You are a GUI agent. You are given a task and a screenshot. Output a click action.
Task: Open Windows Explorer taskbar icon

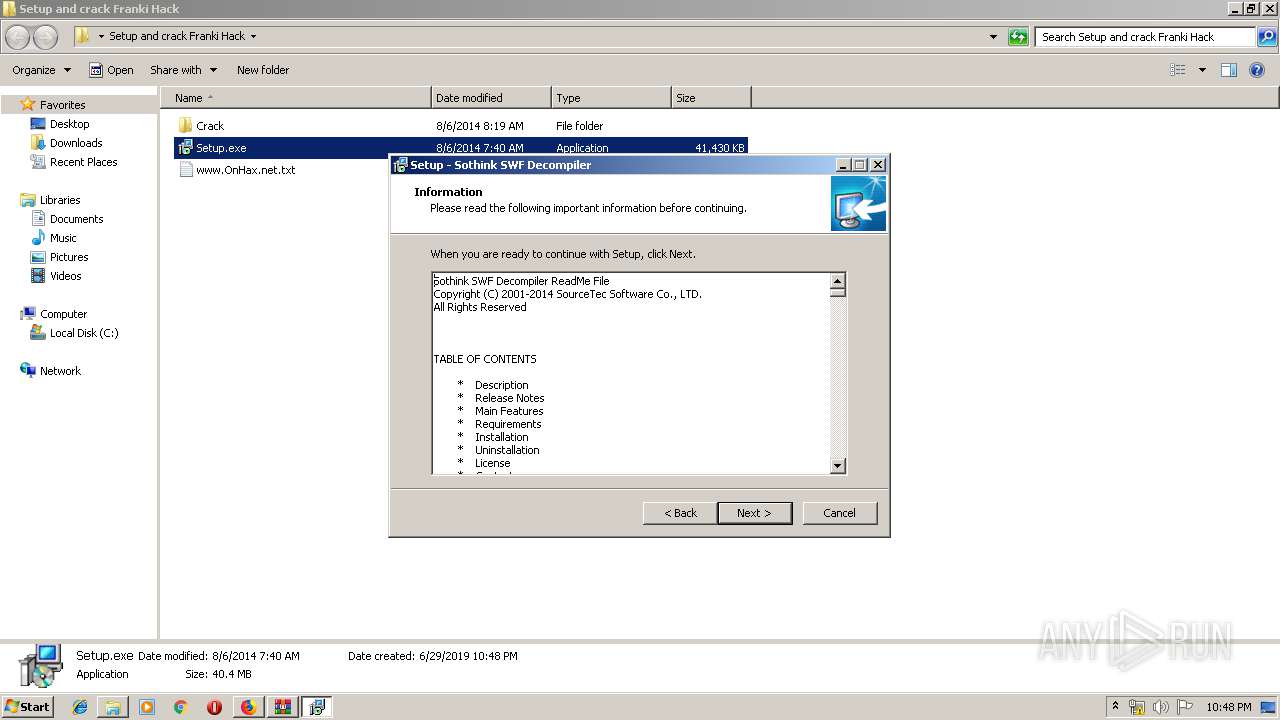pyautogui.click(x=113, y=707)
